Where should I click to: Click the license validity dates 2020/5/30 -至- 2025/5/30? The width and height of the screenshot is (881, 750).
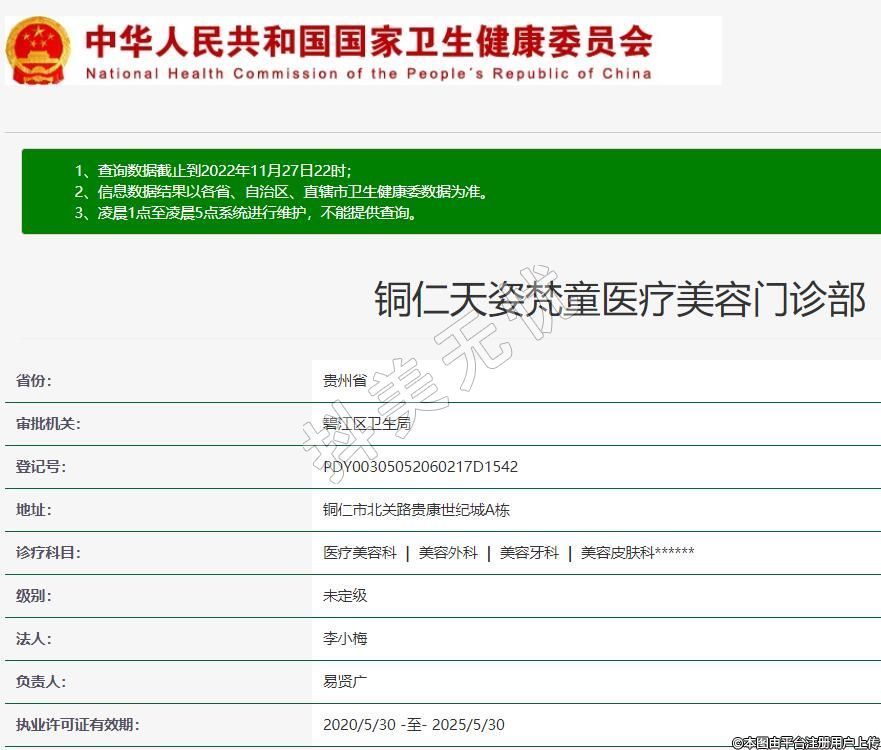pos(413,725)
